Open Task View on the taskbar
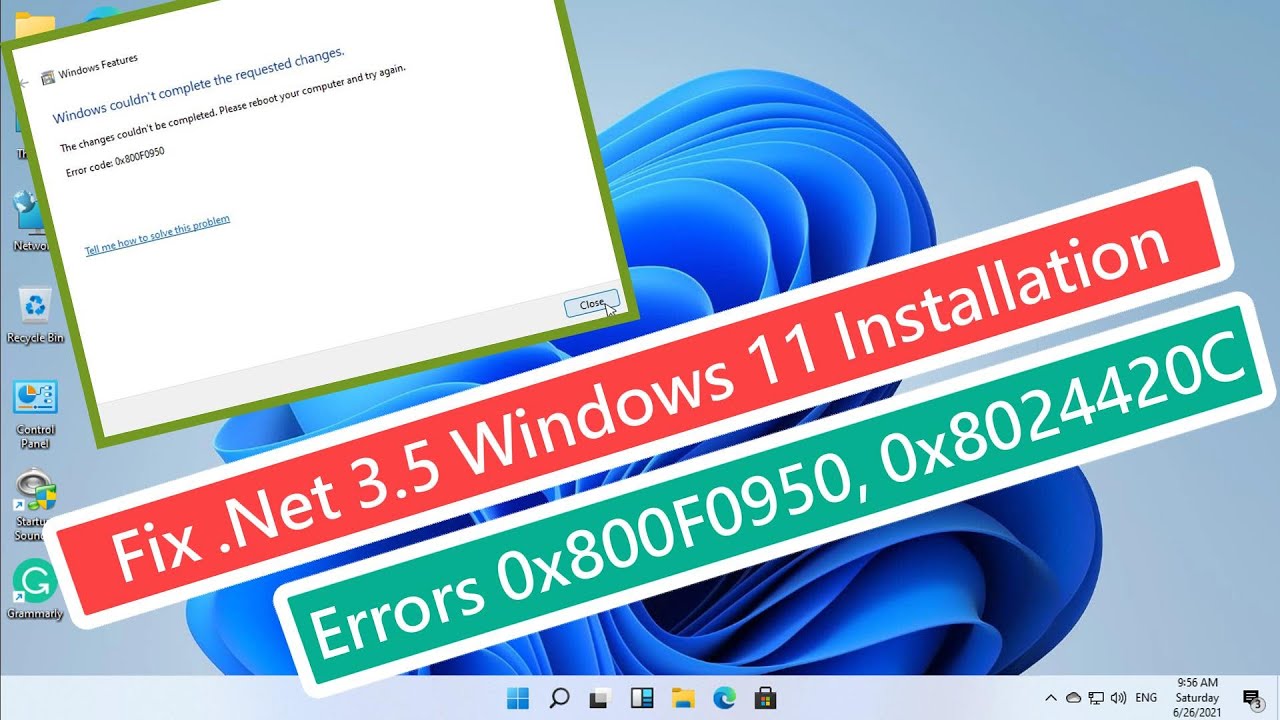1280x720 pixels. pos(600,698)
